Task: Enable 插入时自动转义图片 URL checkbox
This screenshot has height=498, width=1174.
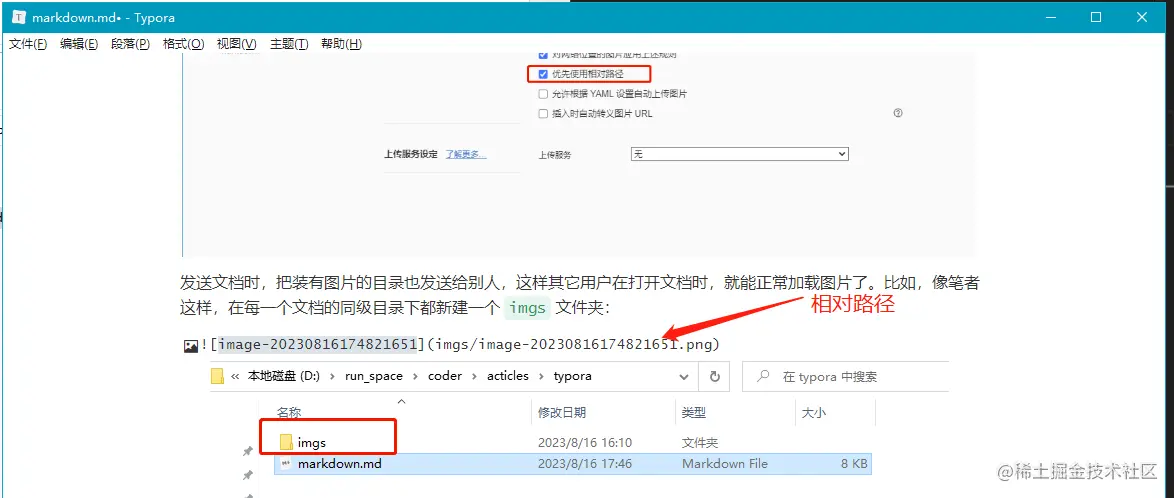Action: pyautogui.click(x=544, y=114)
